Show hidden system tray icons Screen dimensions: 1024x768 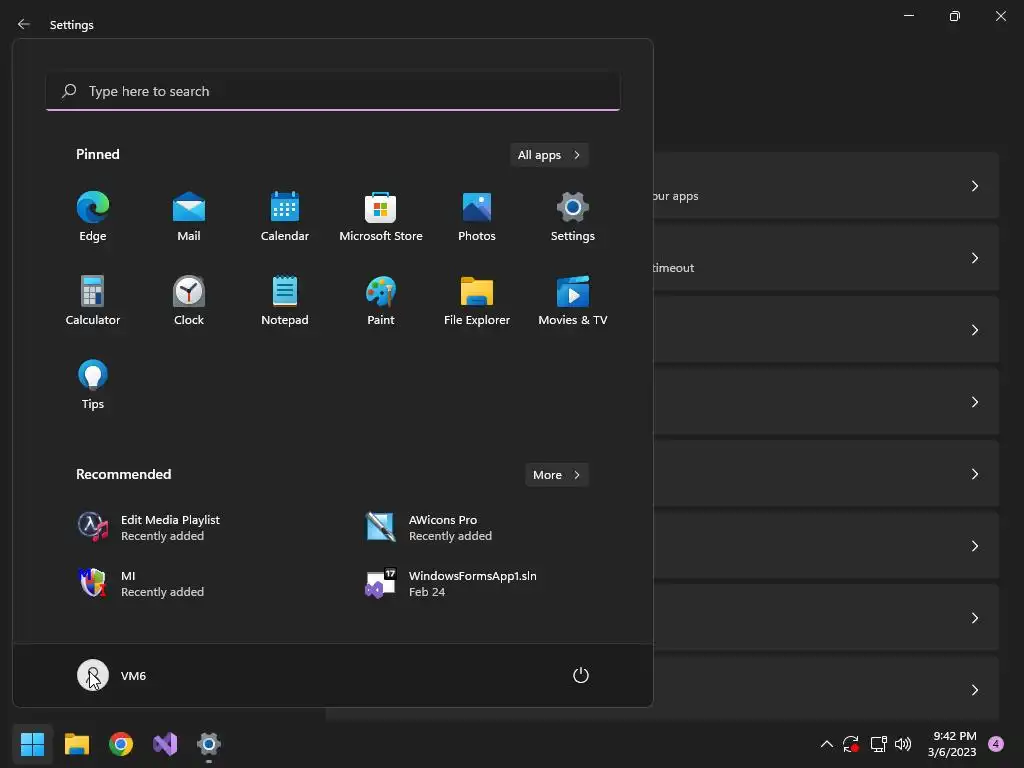826,744
